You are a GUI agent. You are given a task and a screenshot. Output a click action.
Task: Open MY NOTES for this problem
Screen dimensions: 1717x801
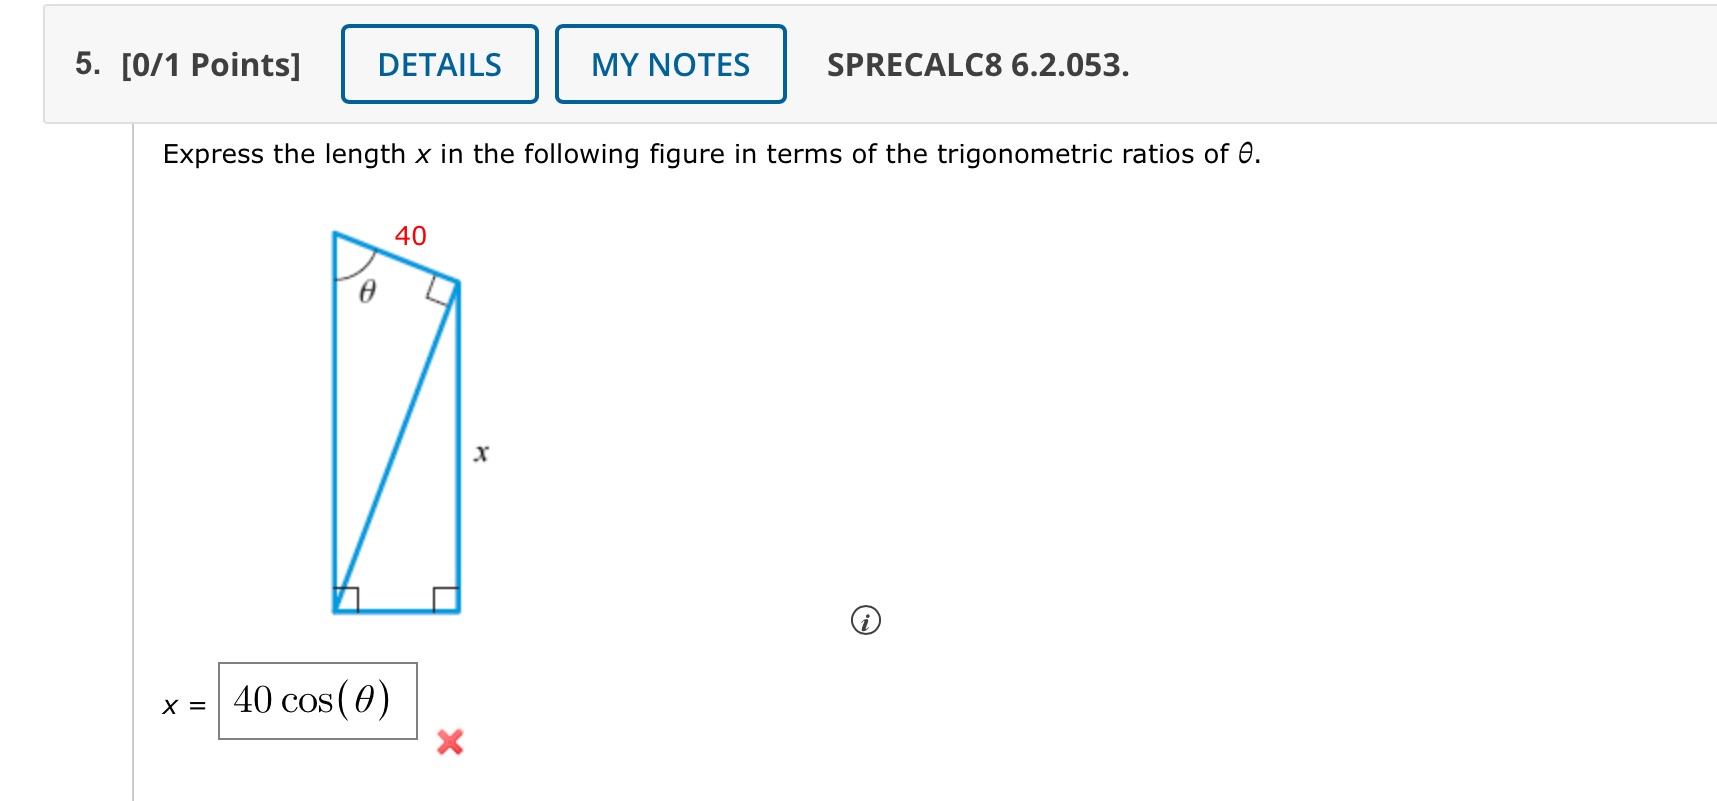(x=670, y=64)
